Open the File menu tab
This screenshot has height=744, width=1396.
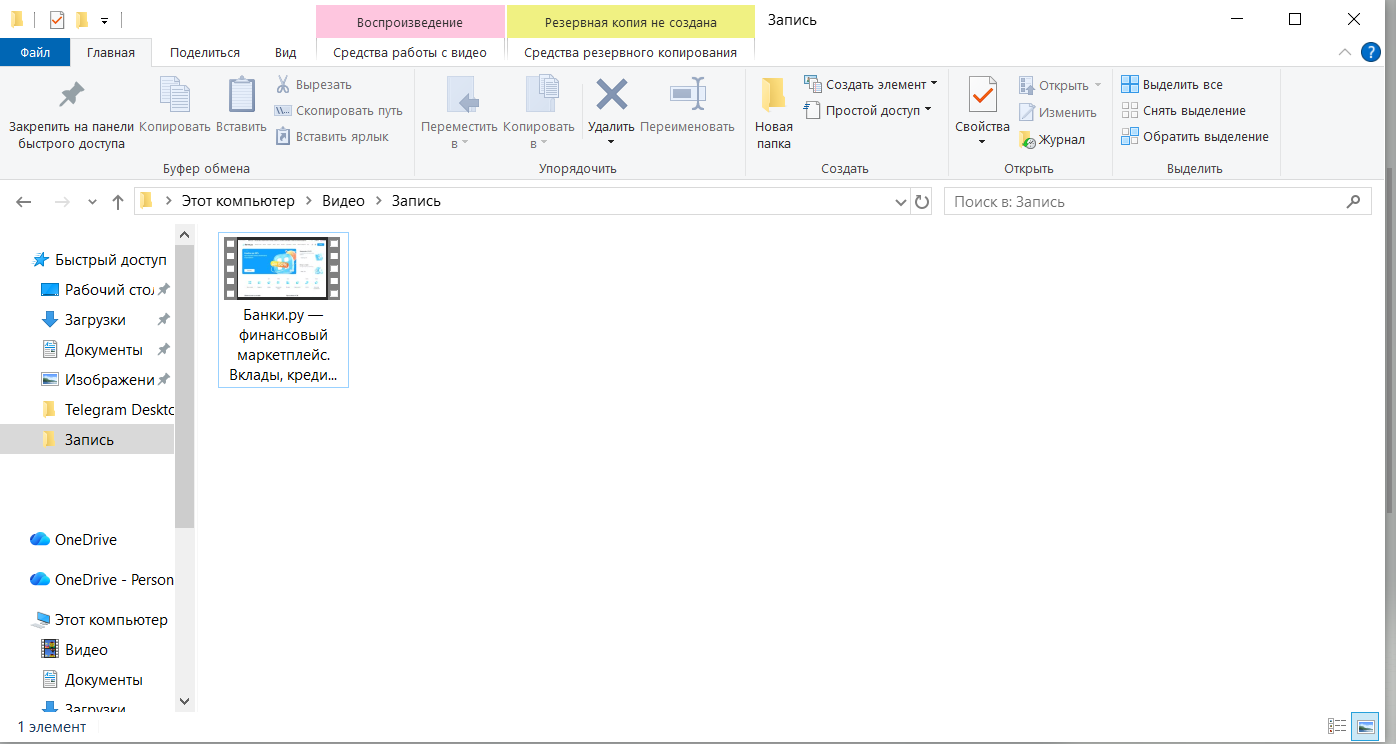click(x=35, y=53)
